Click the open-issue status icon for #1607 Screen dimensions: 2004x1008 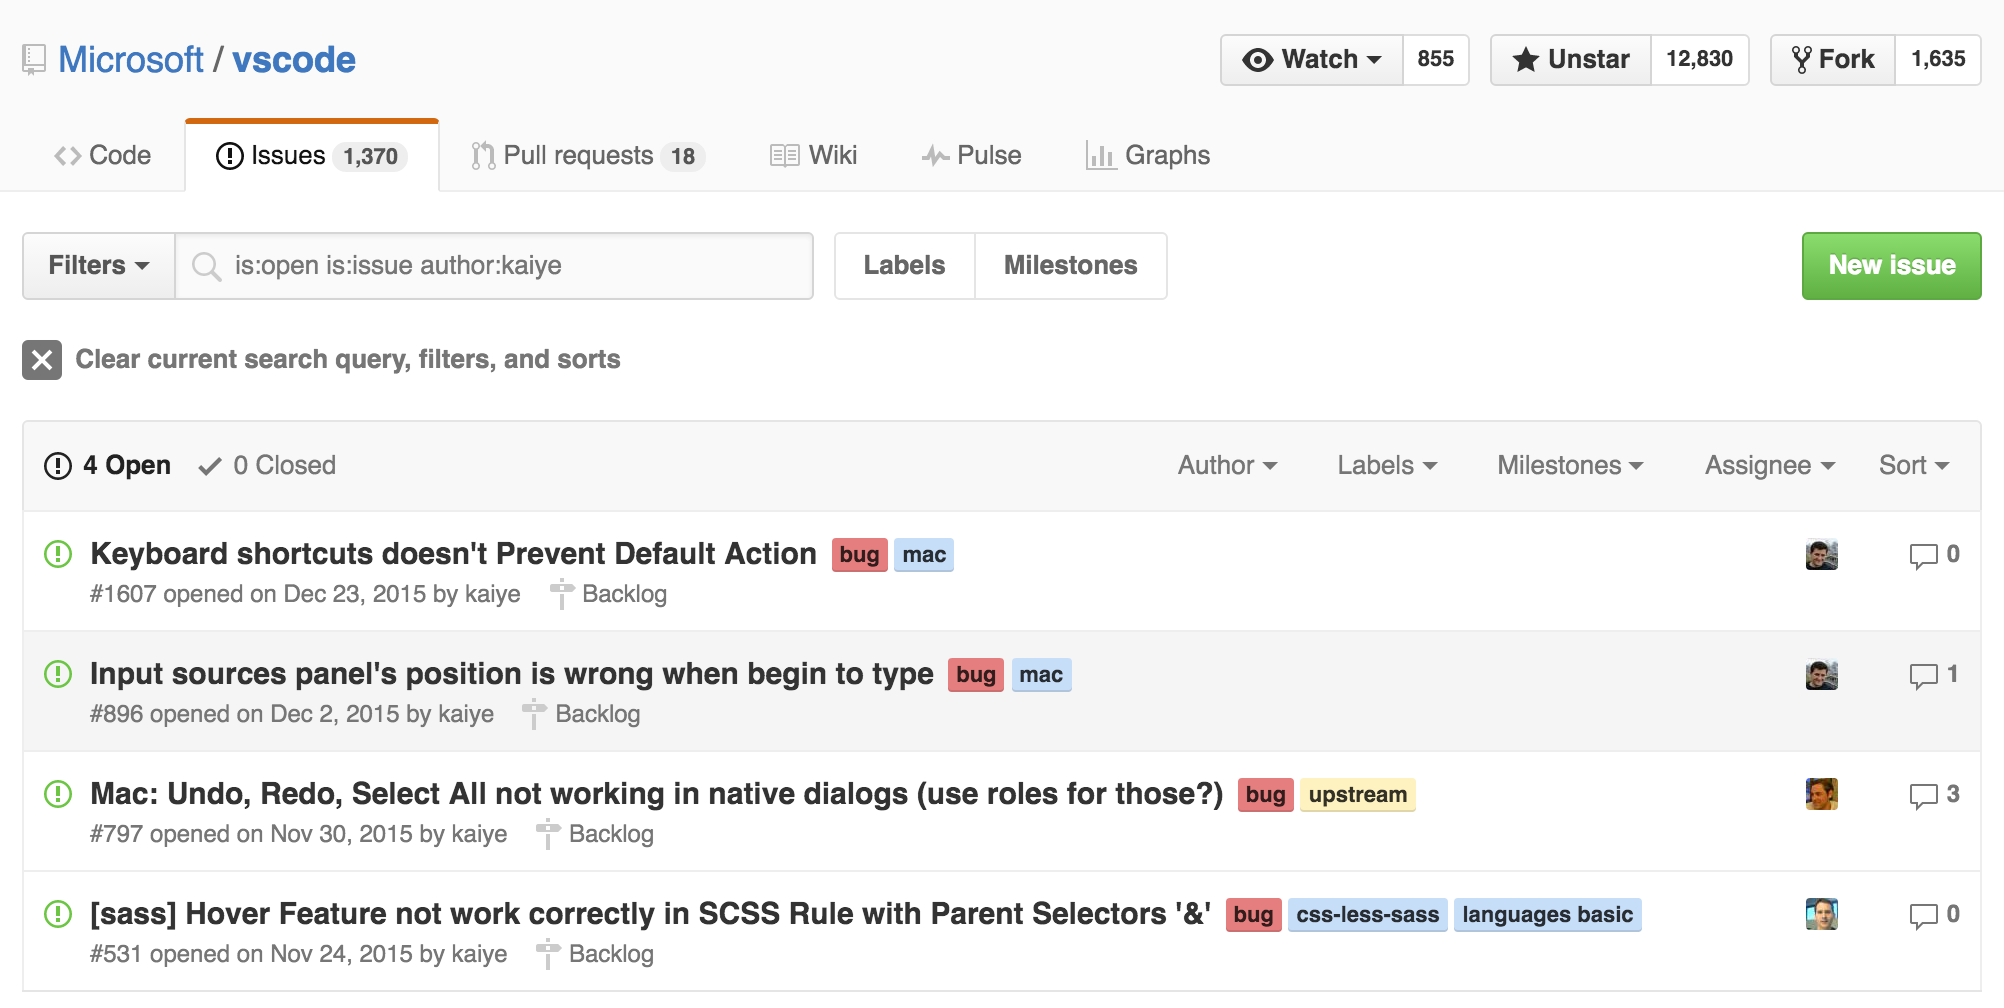point(58,554)
